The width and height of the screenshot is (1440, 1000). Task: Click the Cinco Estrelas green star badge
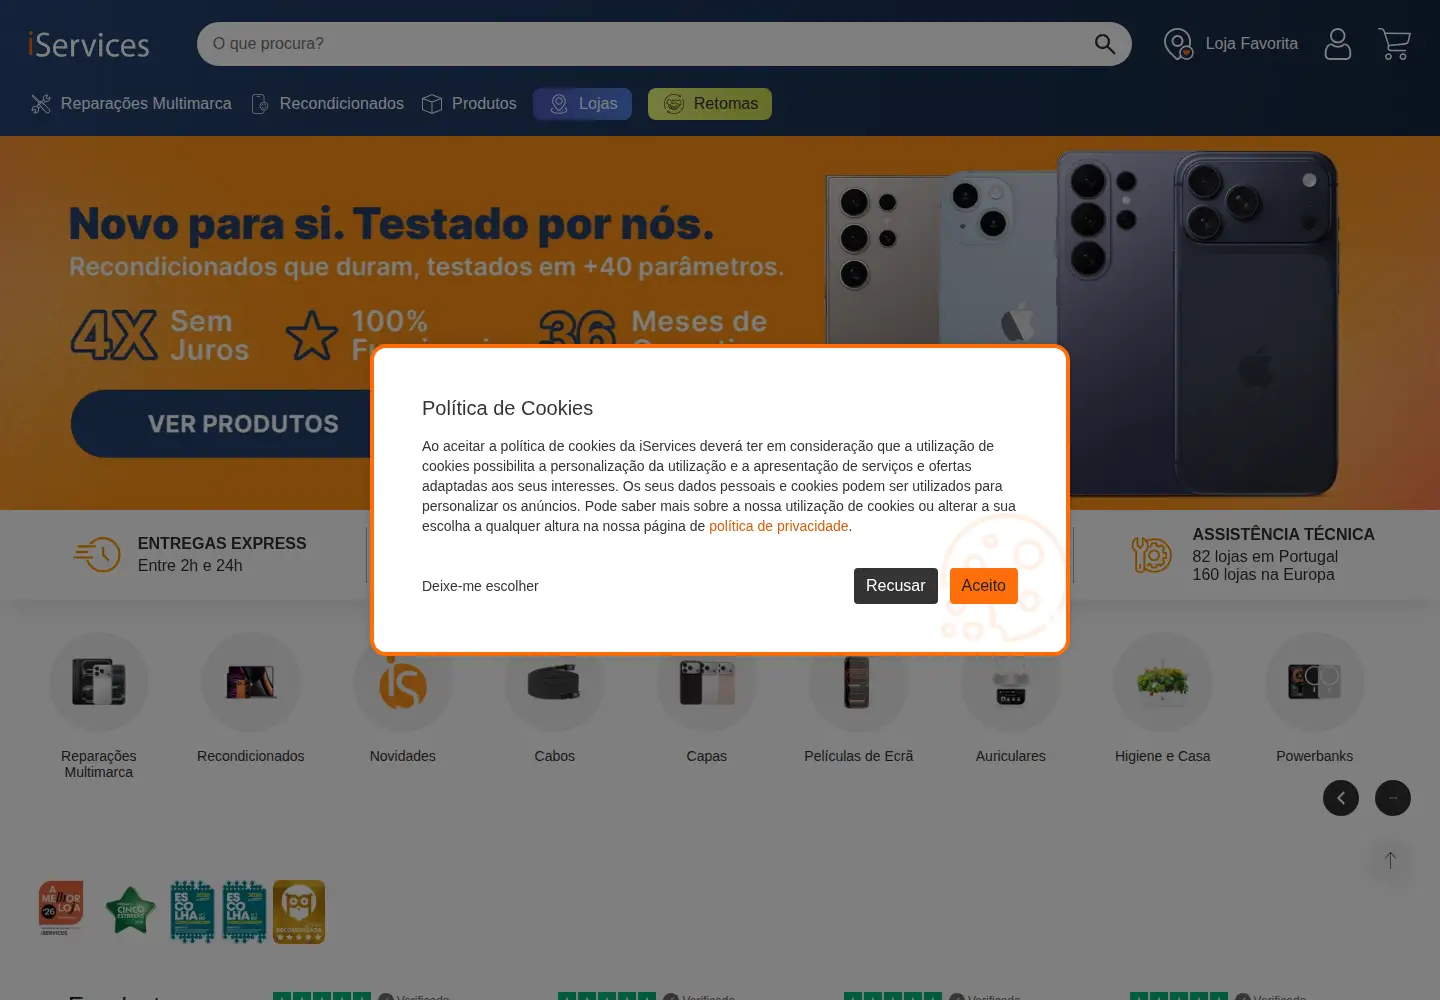131,910
